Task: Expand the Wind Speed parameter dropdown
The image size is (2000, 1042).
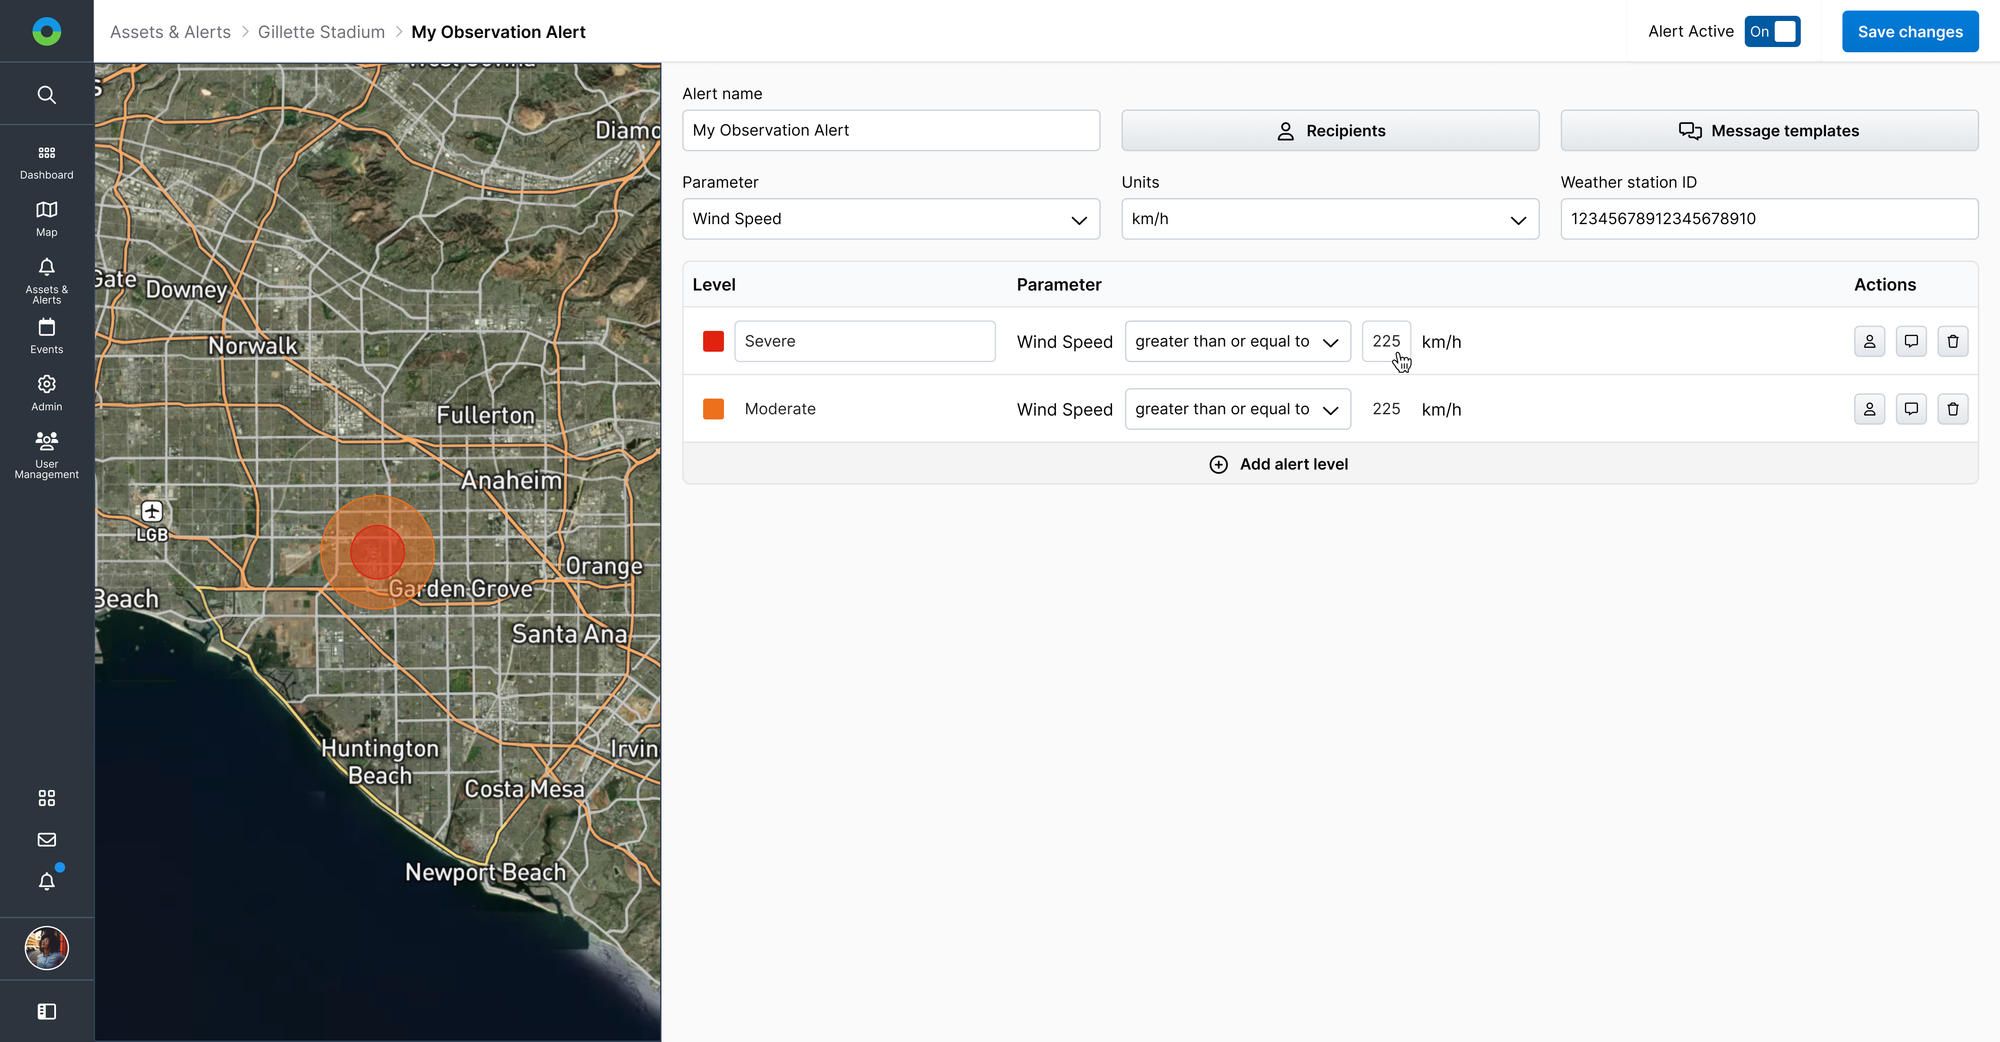Action: (890, 219)
